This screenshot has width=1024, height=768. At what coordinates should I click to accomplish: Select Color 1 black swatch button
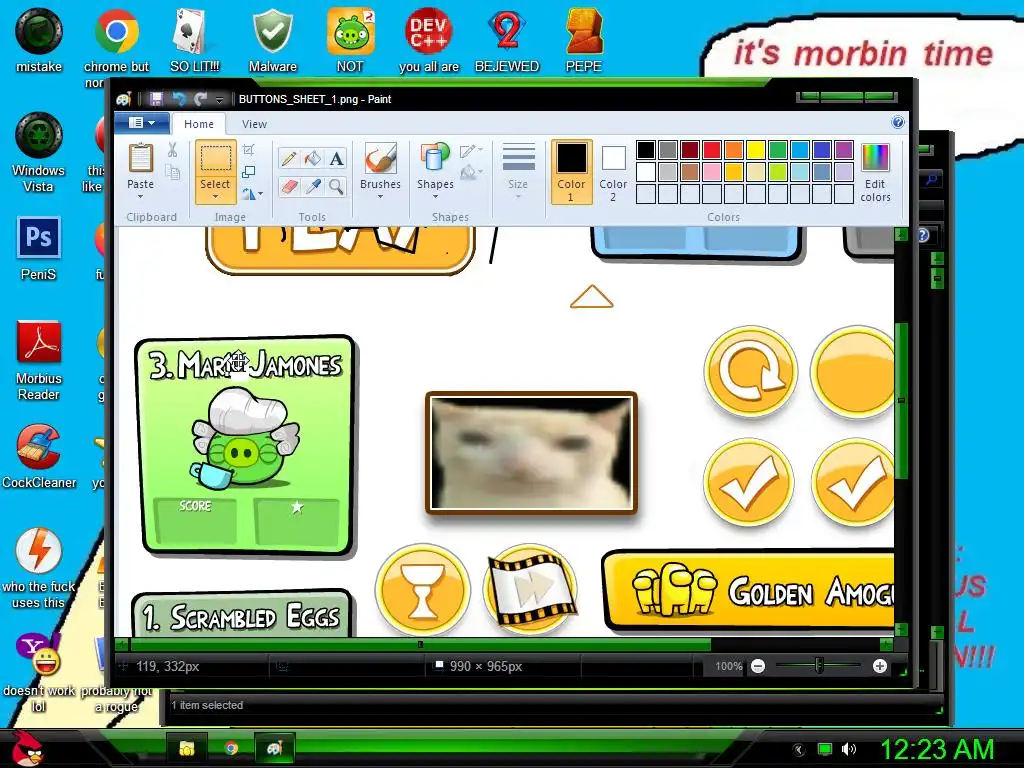pos(571,172)
